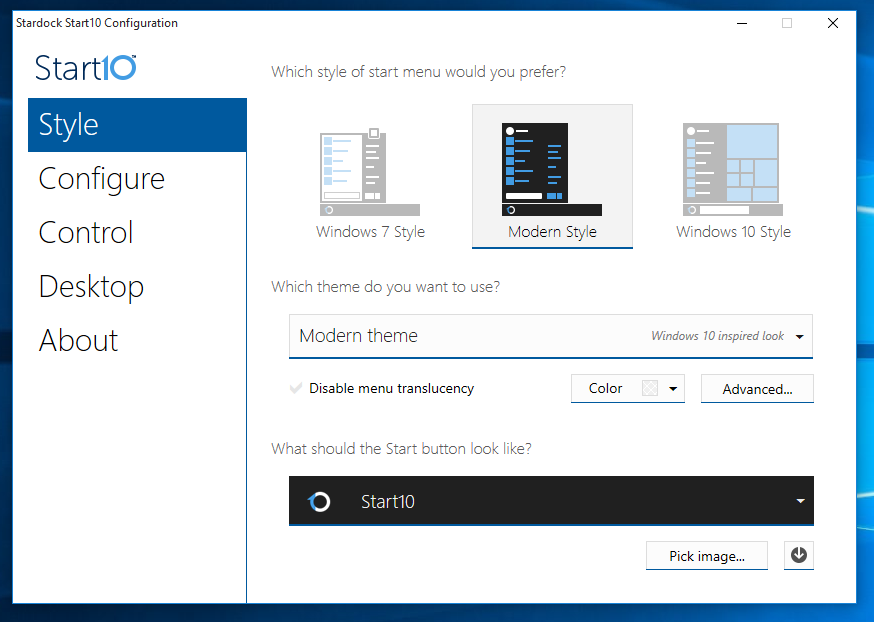Select the Modern Style start menu option
The width and height of the screenshot is (874, 622).
[552, 176]
